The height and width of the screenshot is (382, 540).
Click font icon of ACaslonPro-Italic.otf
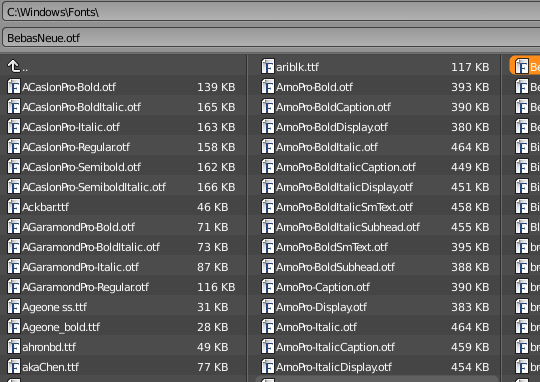click(14, 126)
